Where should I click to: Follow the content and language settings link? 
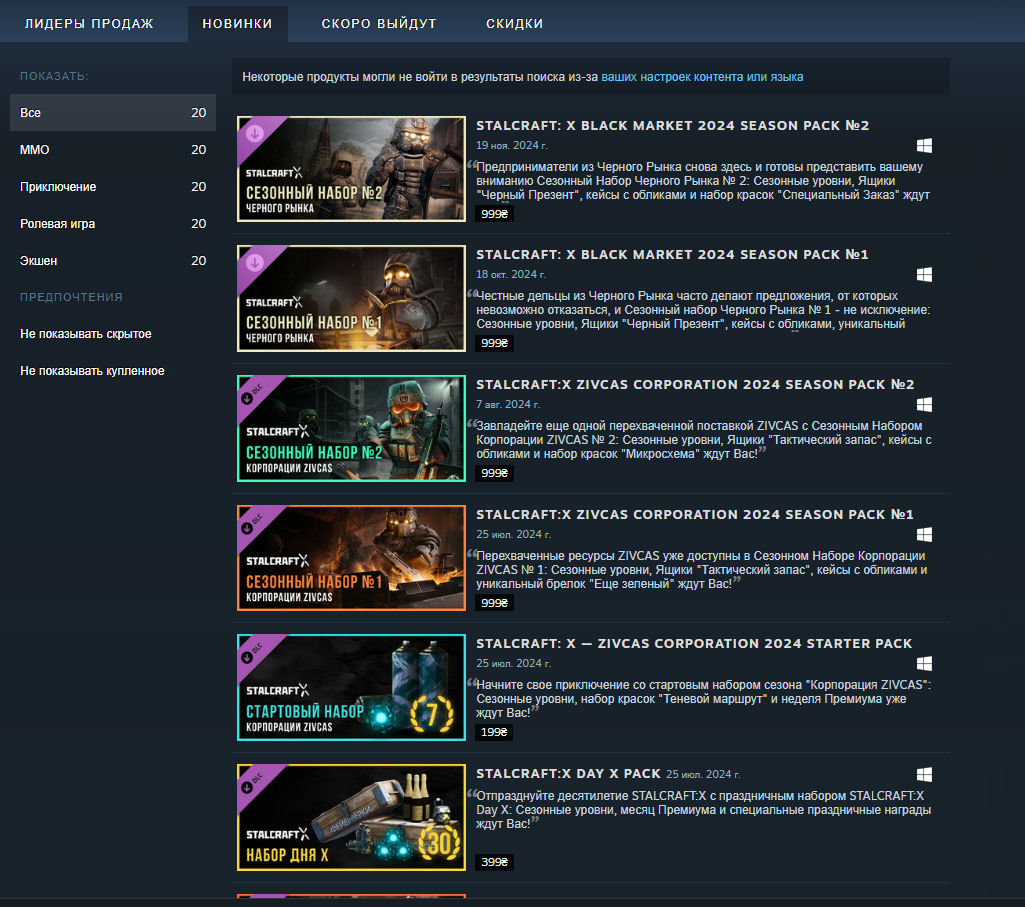tap(702, 77)
